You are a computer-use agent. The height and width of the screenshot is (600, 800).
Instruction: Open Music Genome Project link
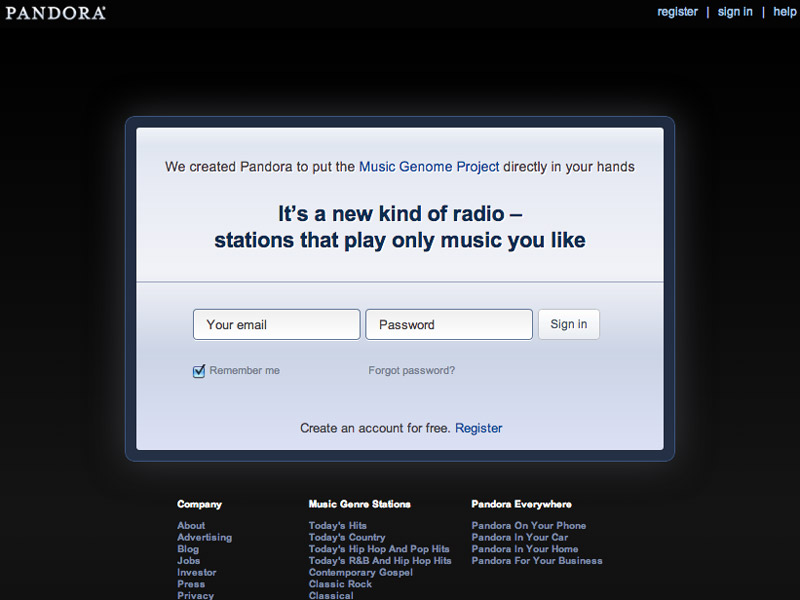429,167
